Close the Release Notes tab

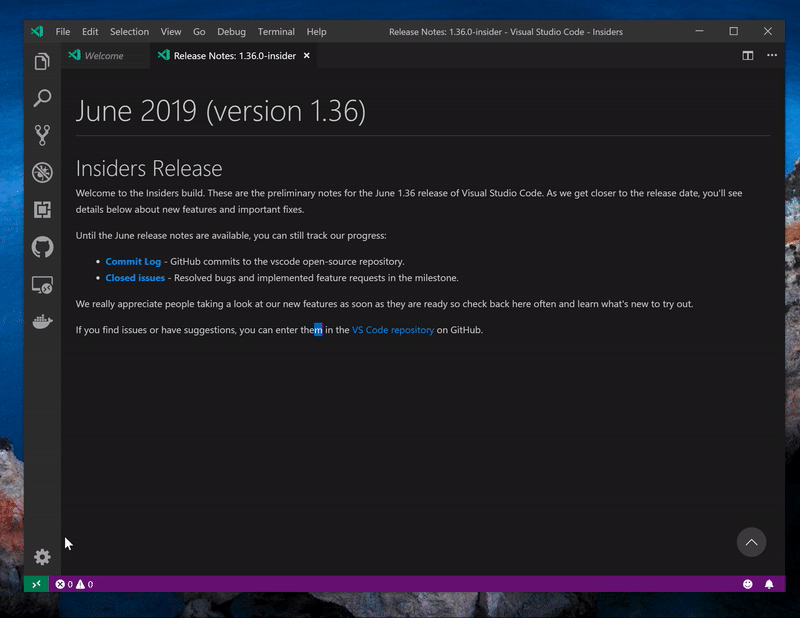(x=307, y=56)
